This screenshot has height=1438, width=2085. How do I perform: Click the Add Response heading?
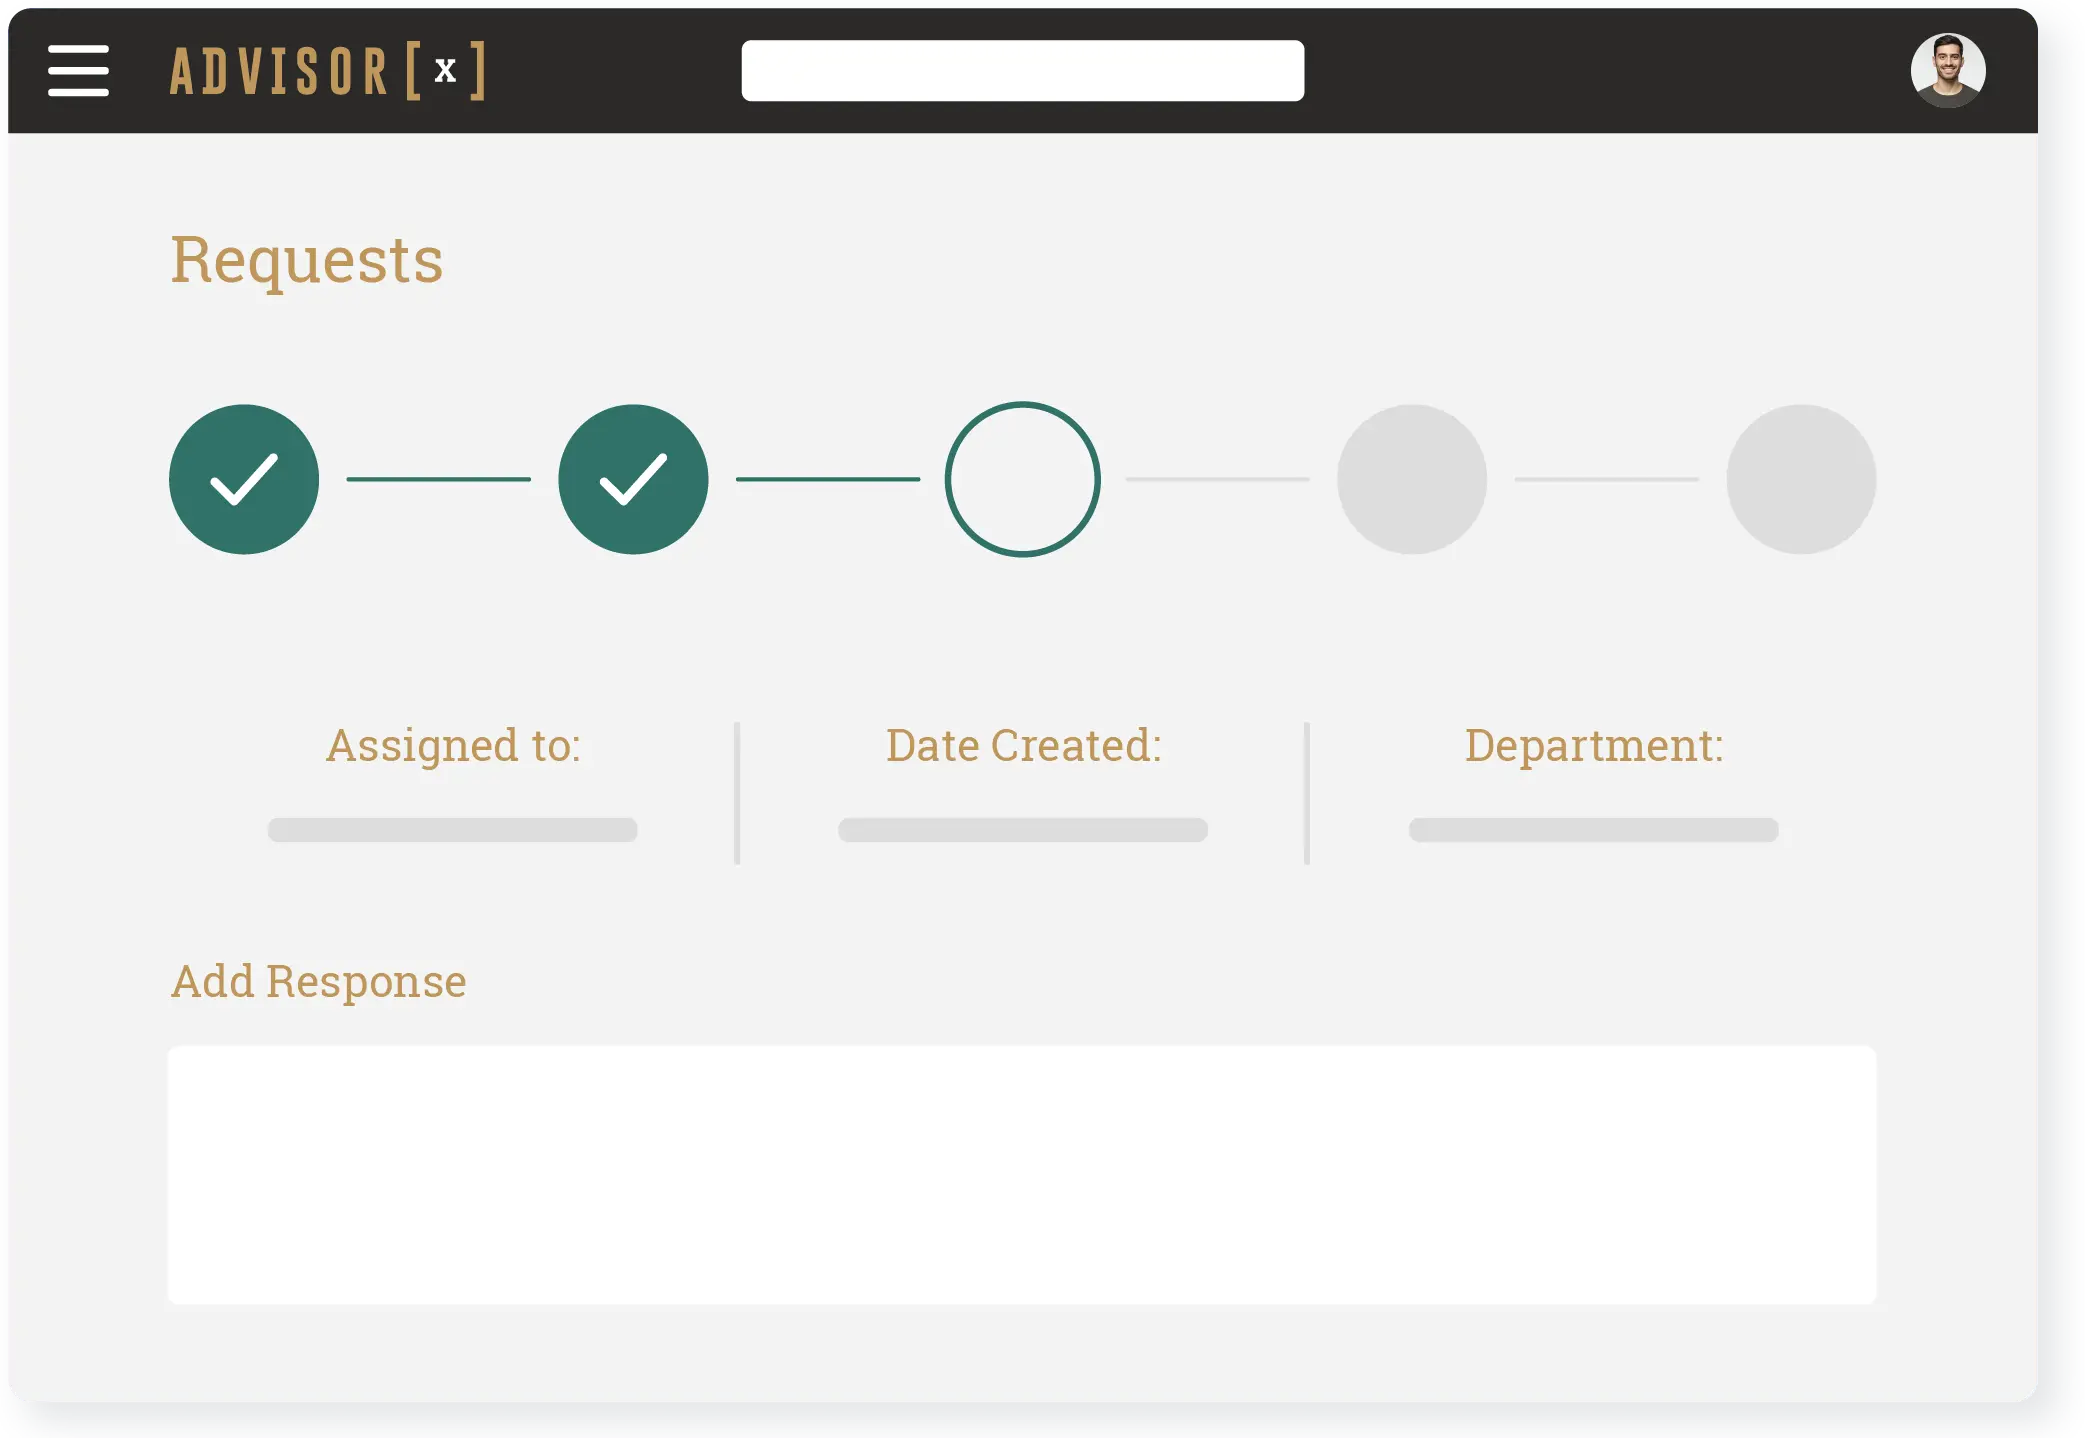pos(318,981)
